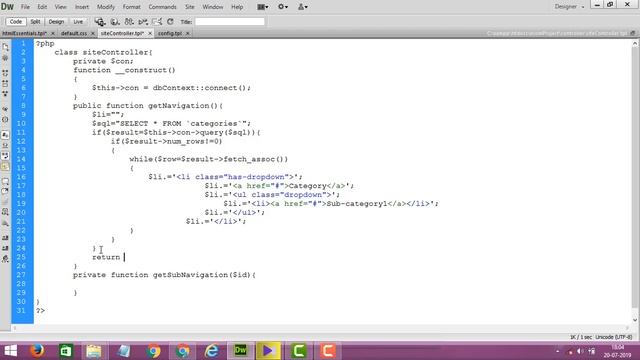The height and width of the screenshot is (360, 640).
Task: Open the View menu
Action: (x=60, y=7)
